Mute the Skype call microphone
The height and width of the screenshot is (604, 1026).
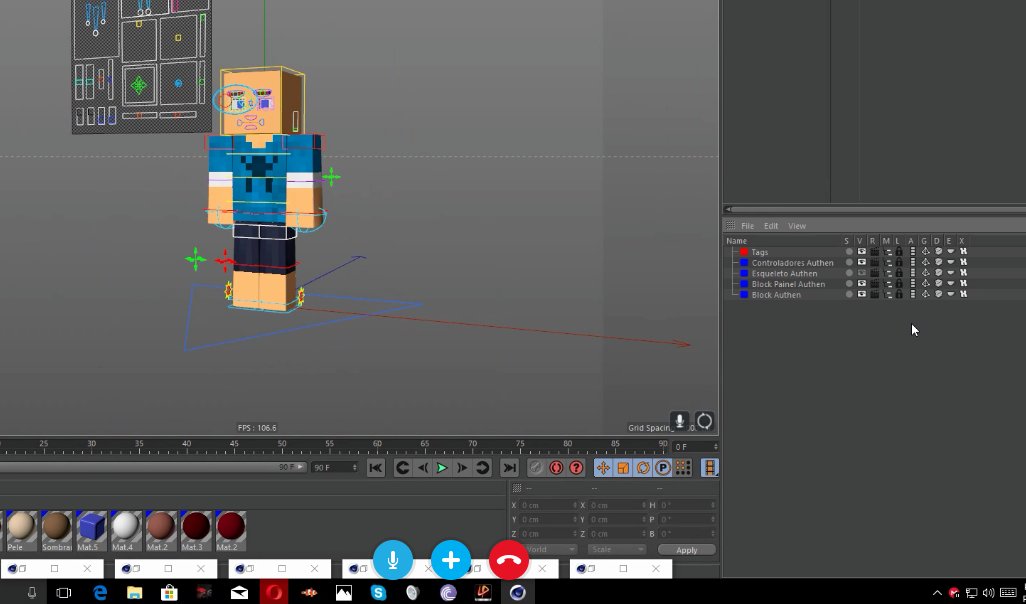[393, 560]
